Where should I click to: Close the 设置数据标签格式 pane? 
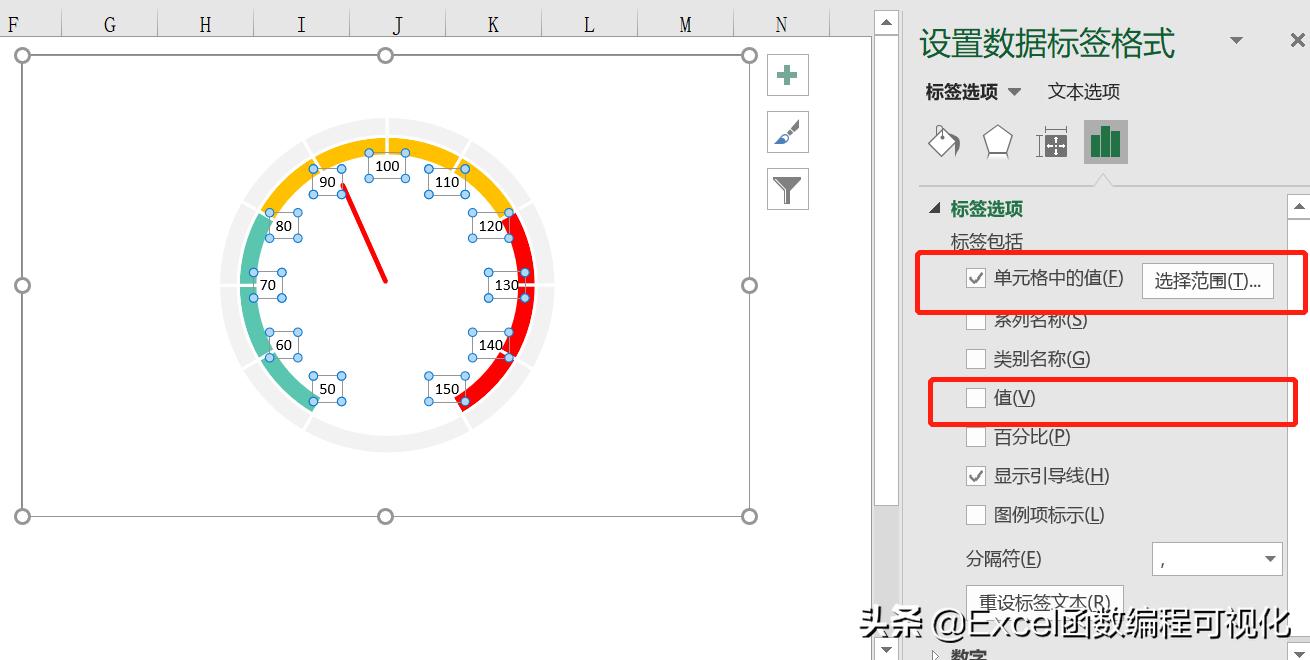pos(1297,40)
